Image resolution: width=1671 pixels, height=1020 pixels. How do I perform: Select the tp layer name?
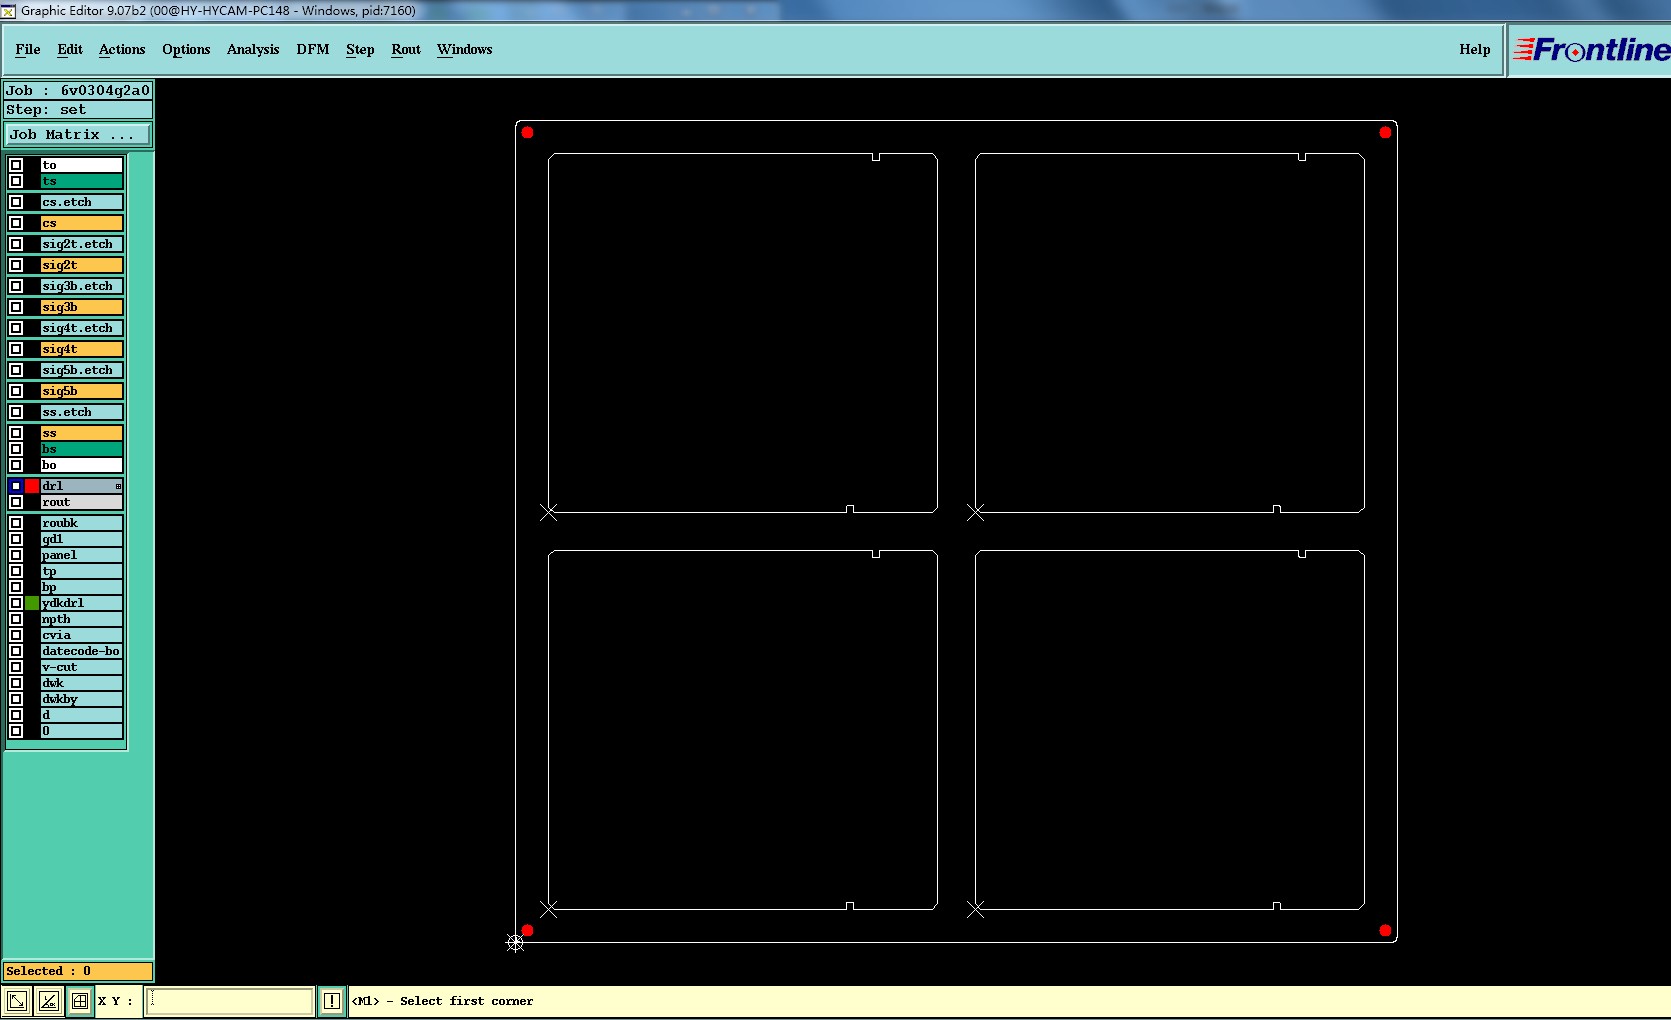82,571
